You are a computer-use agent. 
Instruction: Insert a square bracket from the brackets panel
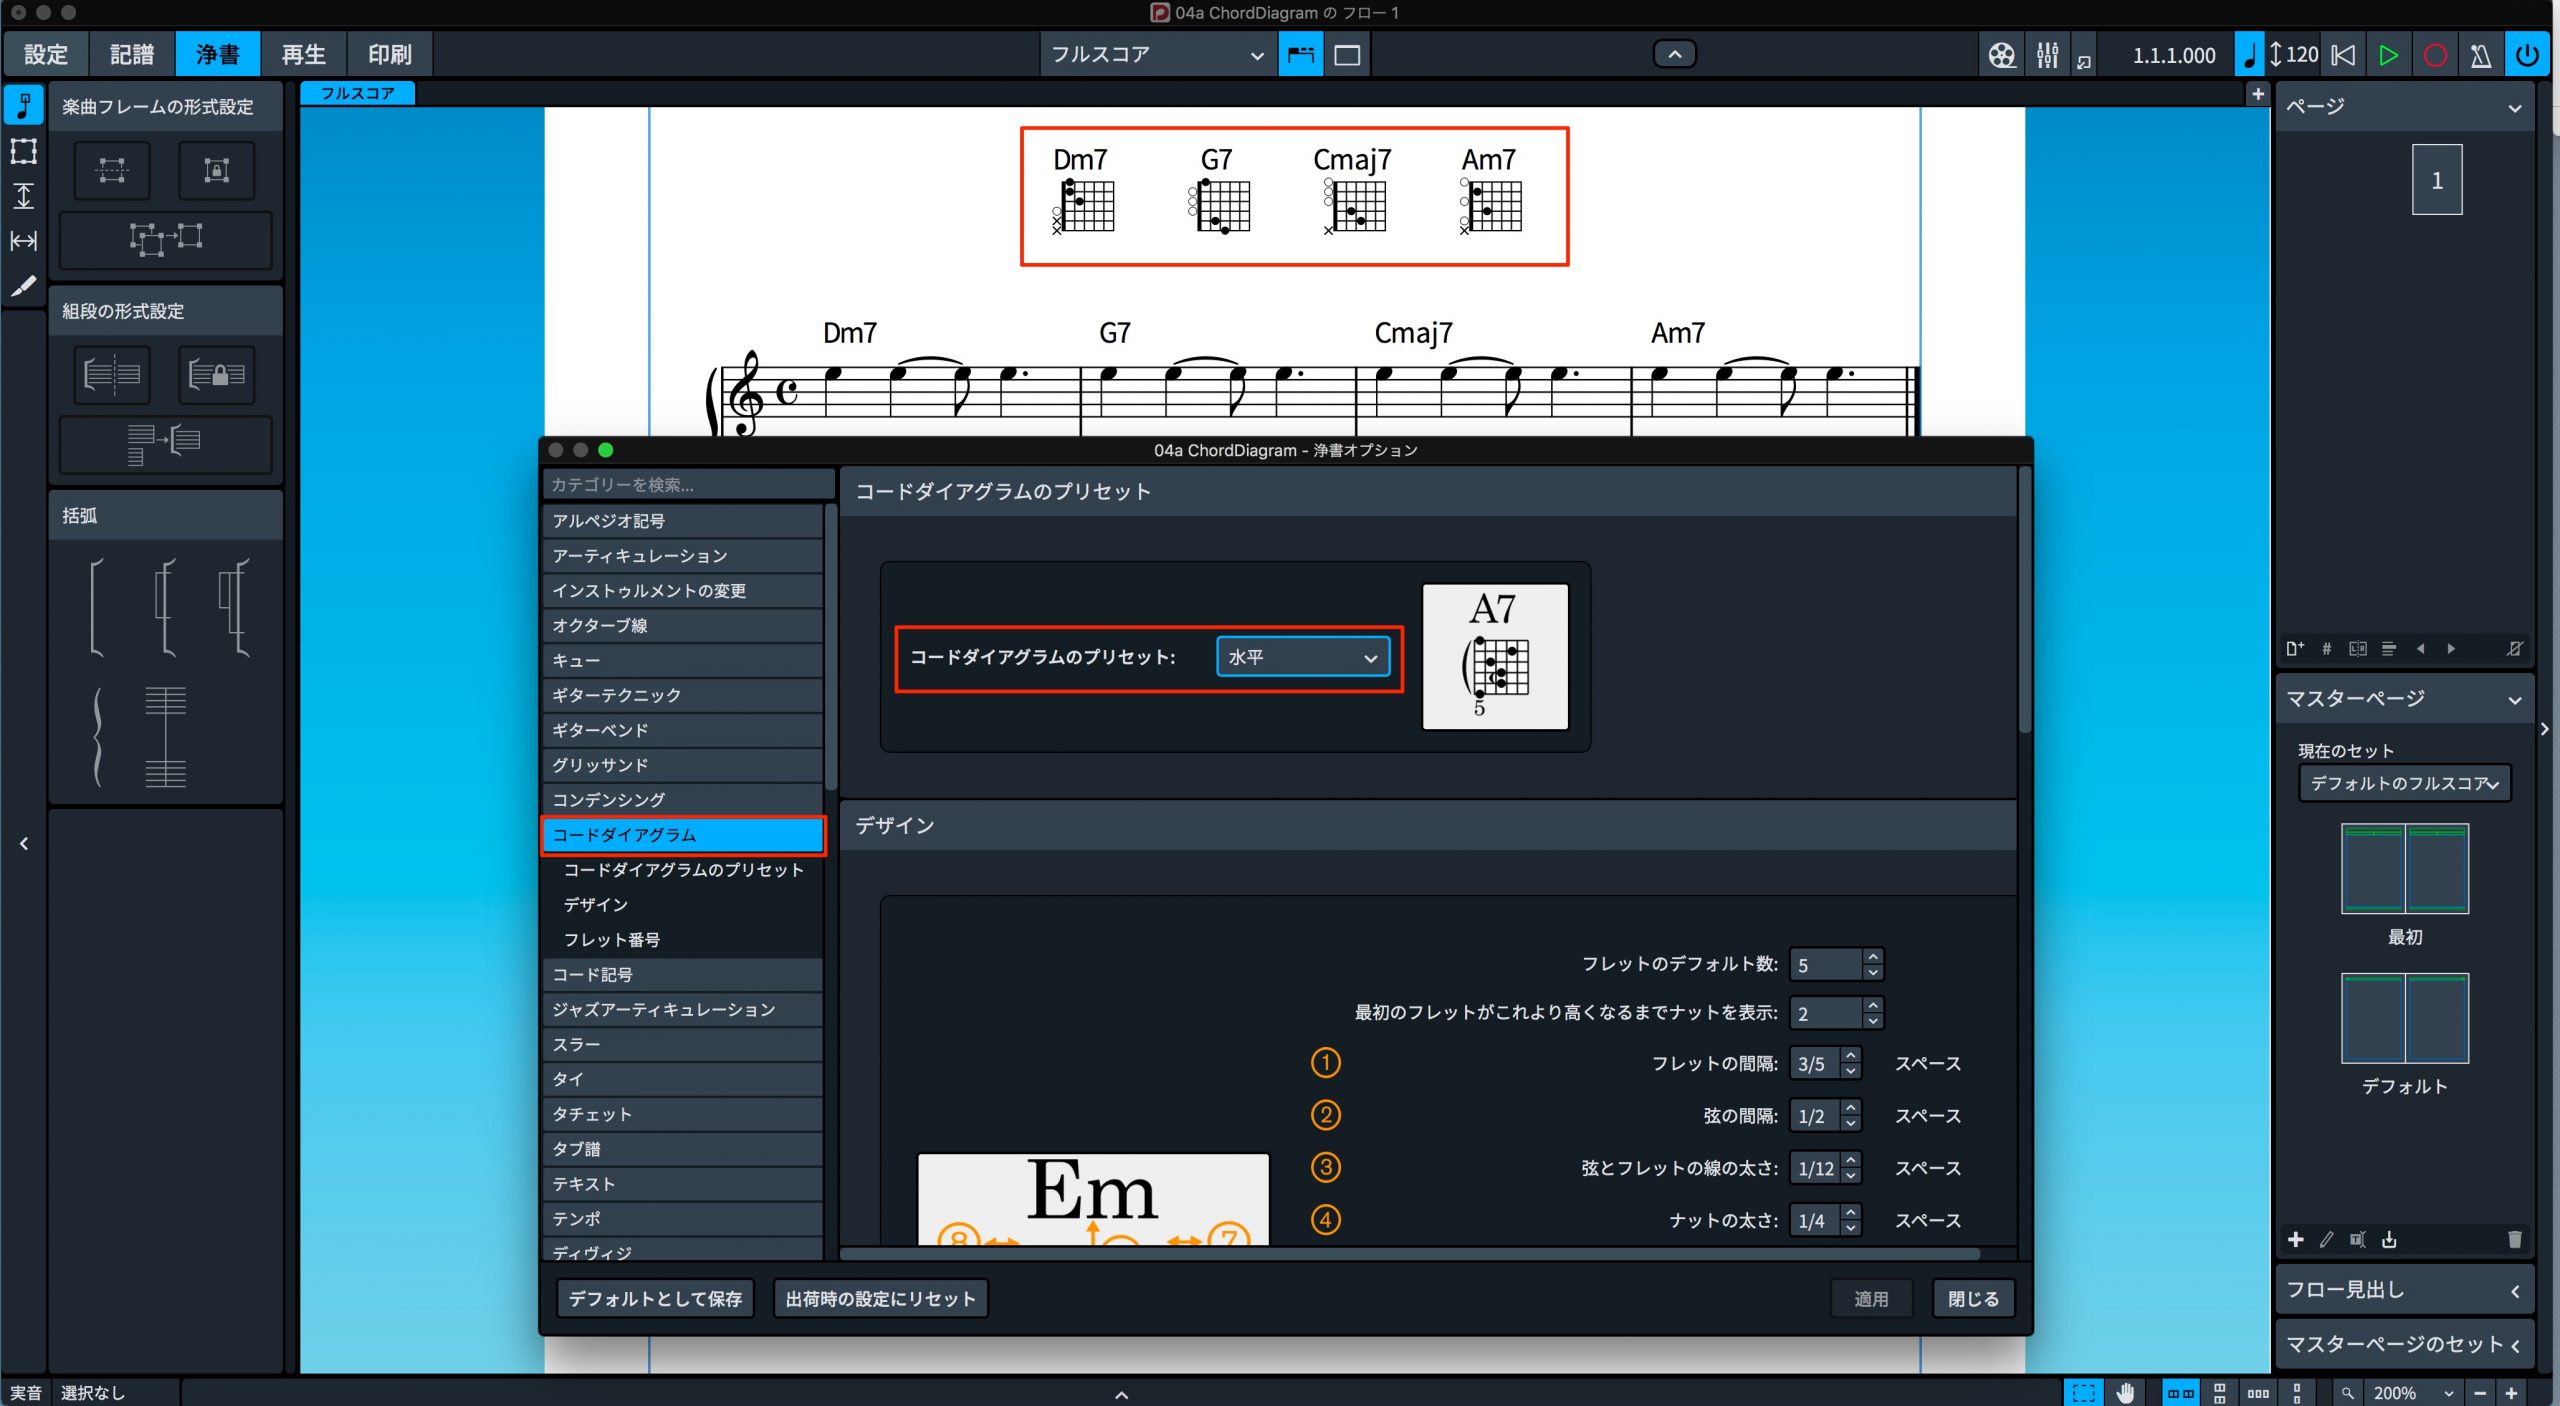point(96,607)
